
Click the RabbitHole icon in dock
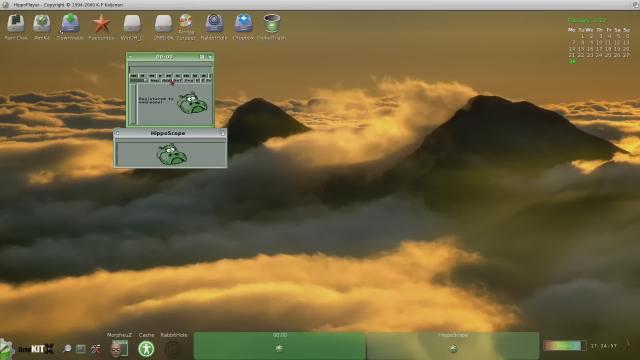tap(173, 349)
